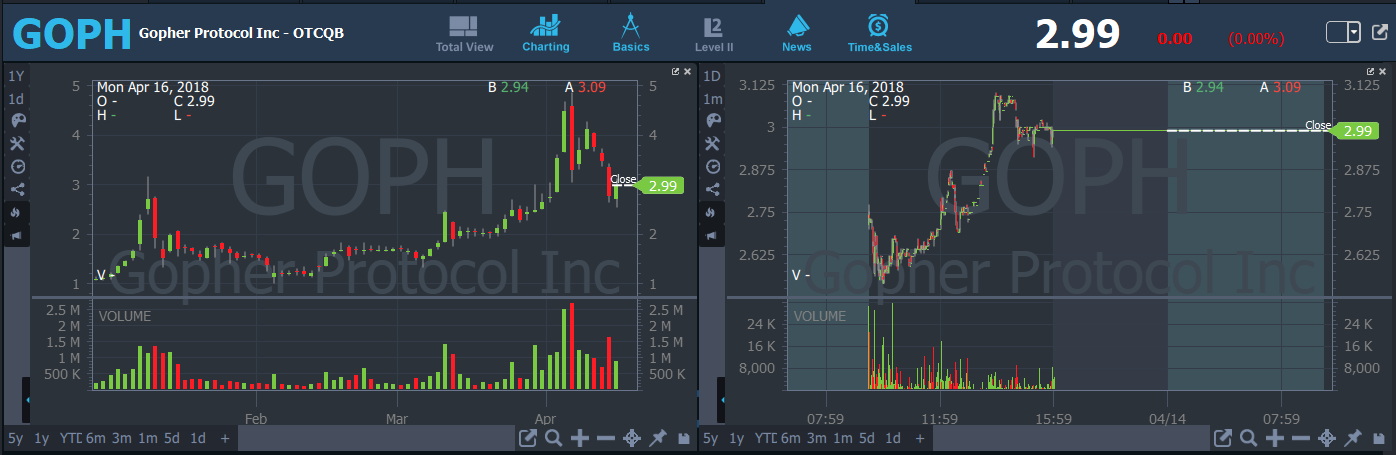Detach the 1D chart using its top-right pop-out icon

point(1371,72)
